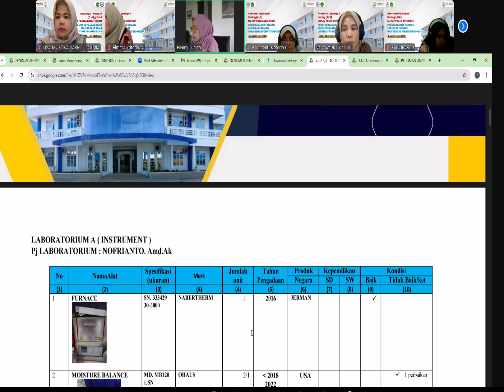Image resolution: width=504 pixels, height=392 pixels.
Task: Click the document vertical scrollbar thumb
Action: 490,117
